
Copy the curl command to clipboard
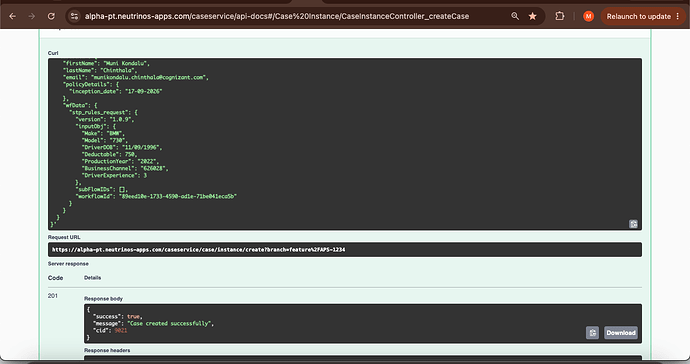click(x=633, y=224)
